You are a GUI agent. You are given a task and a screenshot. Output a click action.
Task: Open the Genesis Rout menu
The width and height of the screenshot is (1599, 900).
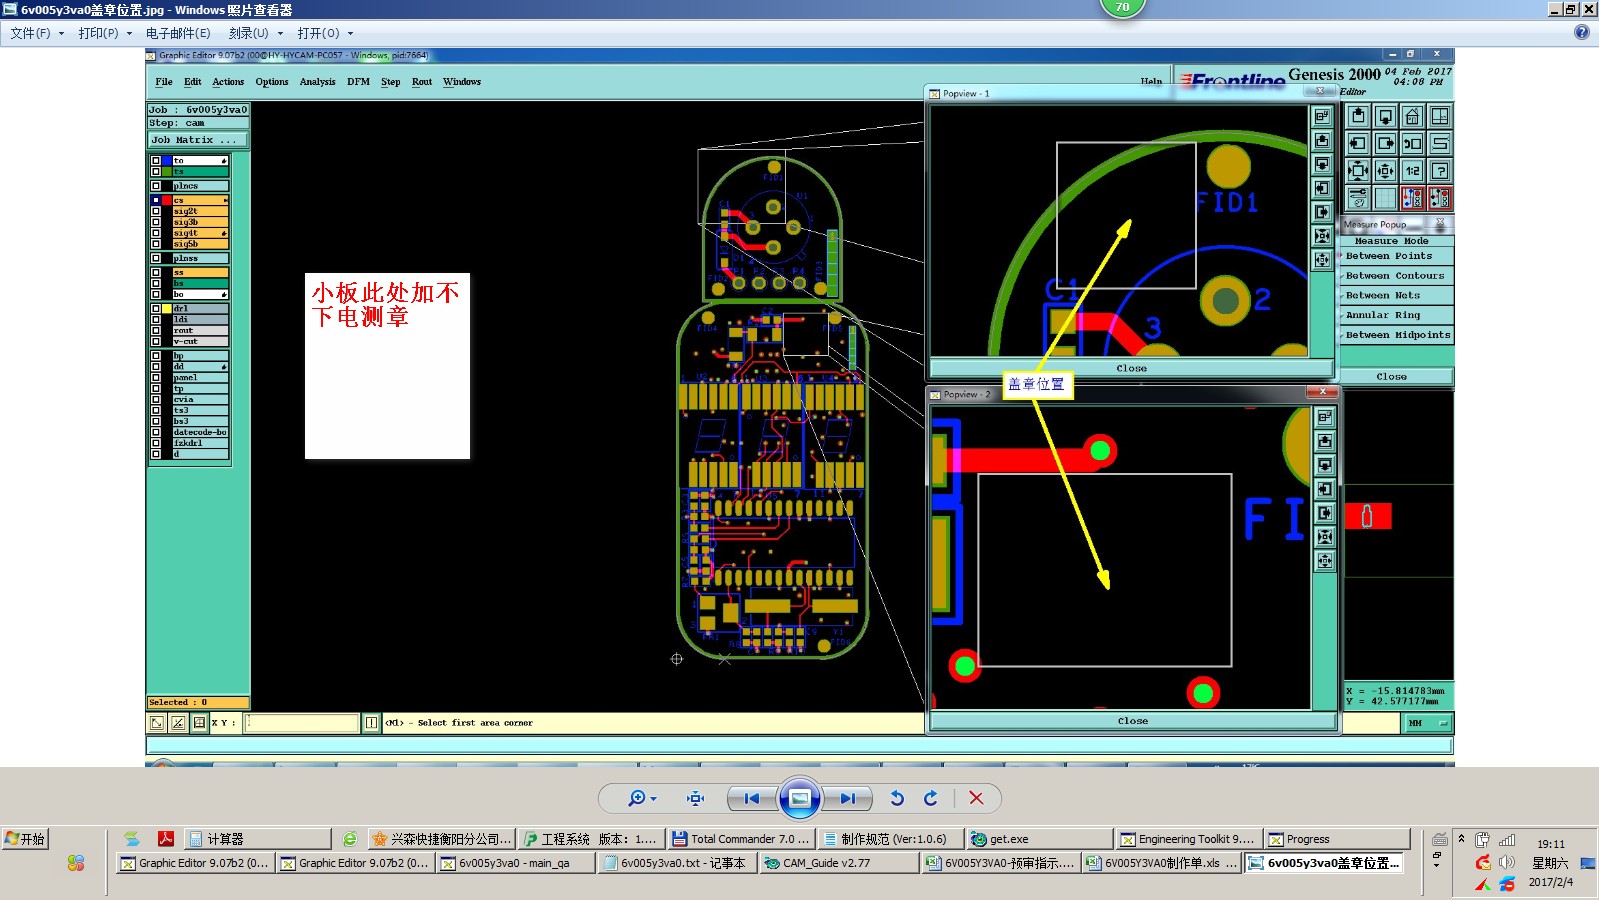coord(422,82)
